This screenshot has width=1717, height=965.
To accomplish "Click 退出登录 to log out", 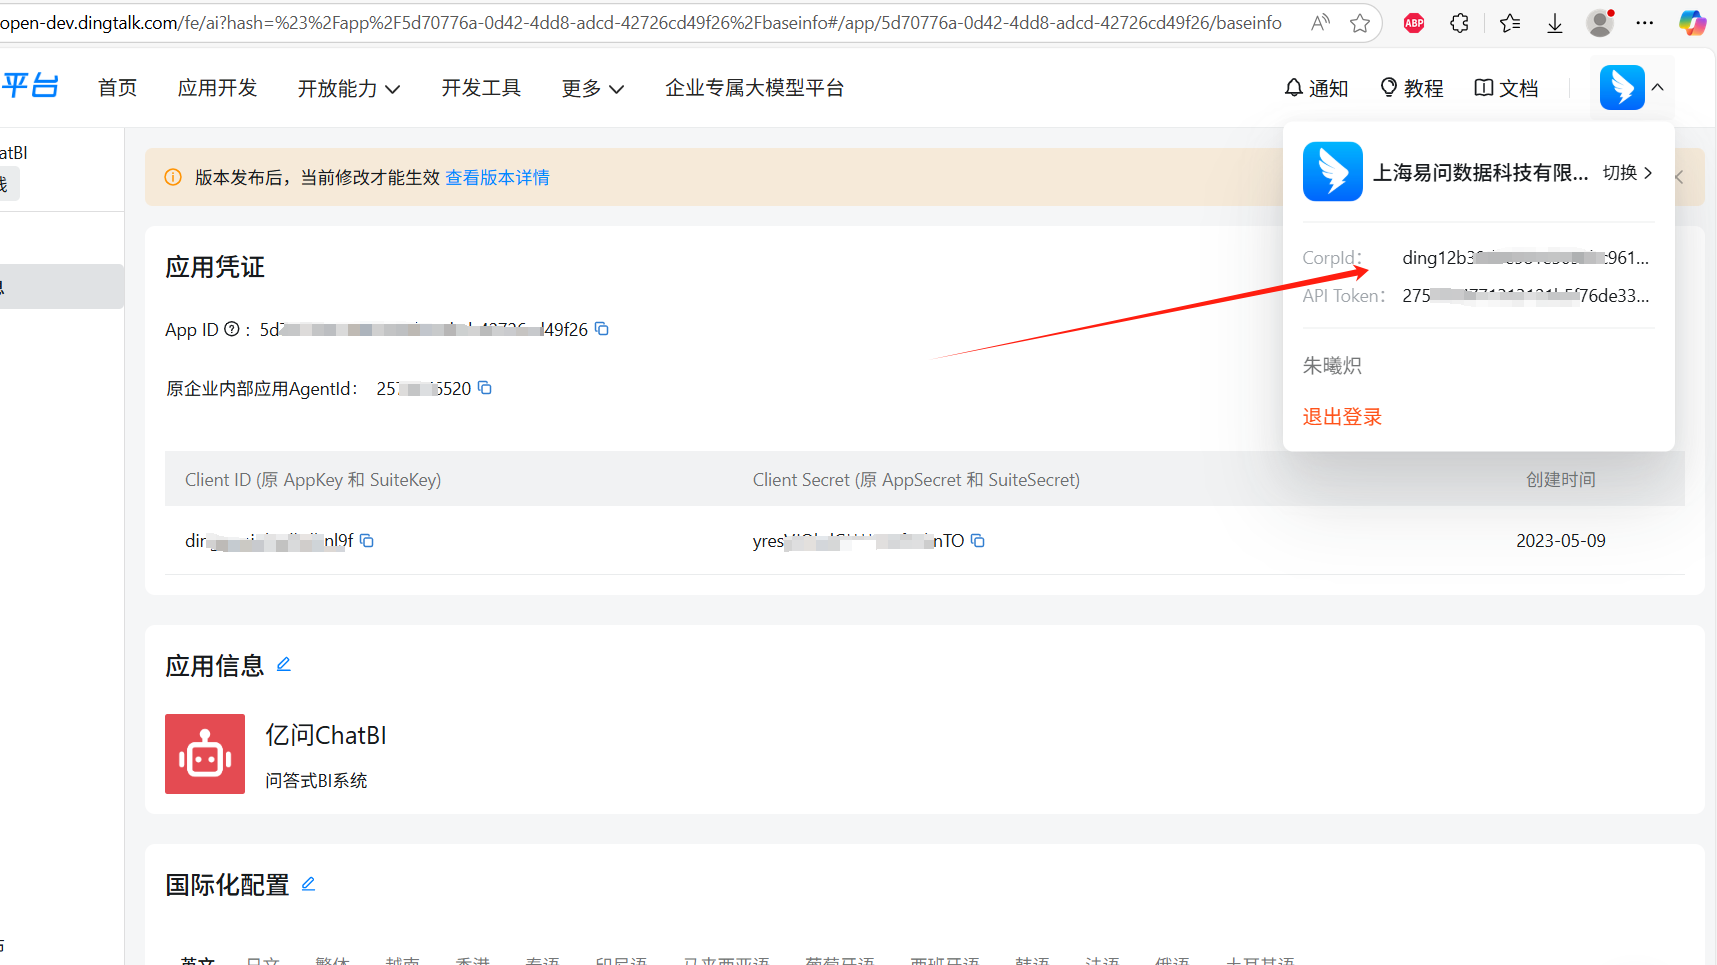I will point(1342,417).
